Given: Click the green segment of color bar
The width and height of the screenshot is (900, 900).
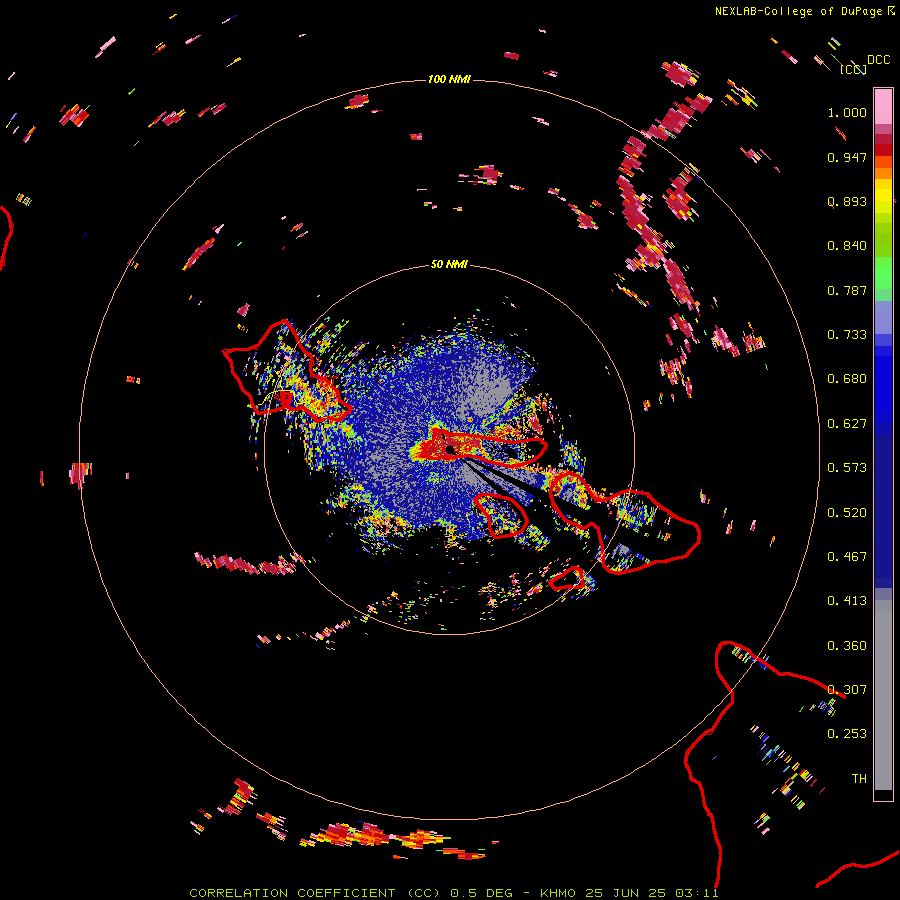Looking at the screenshot, I should pos(883,273).
